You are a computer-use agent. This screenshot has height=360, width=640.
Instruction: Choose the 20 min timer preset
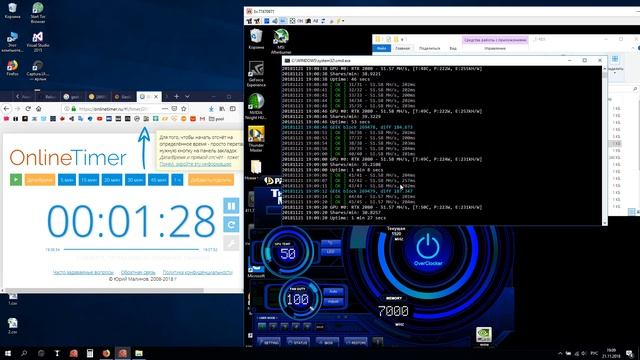112,180
